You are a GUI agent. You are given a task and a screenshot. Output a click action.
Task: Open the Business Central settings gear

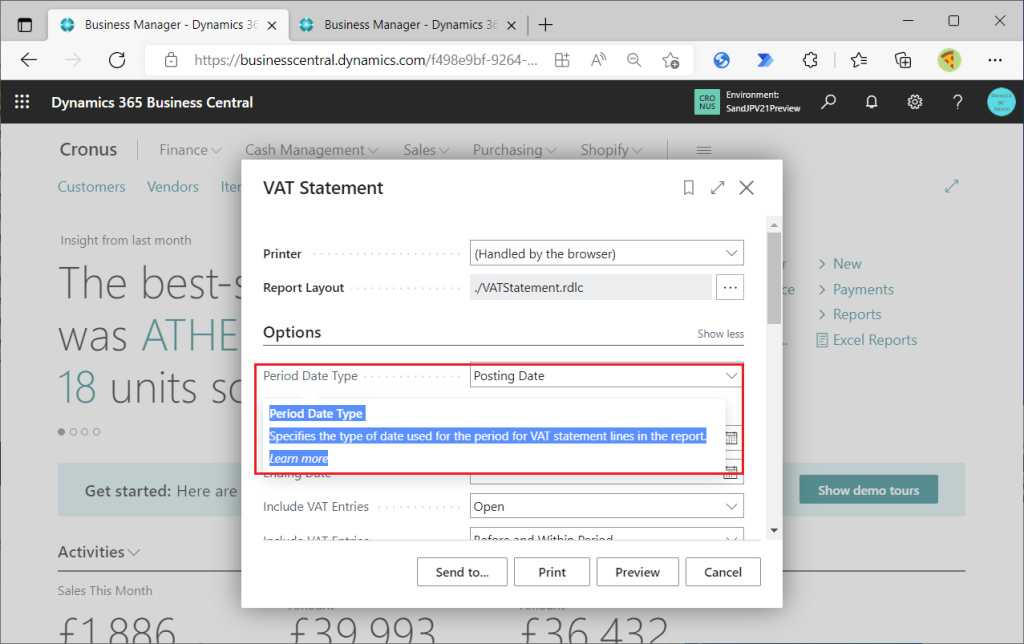click(x=914, y=102)
